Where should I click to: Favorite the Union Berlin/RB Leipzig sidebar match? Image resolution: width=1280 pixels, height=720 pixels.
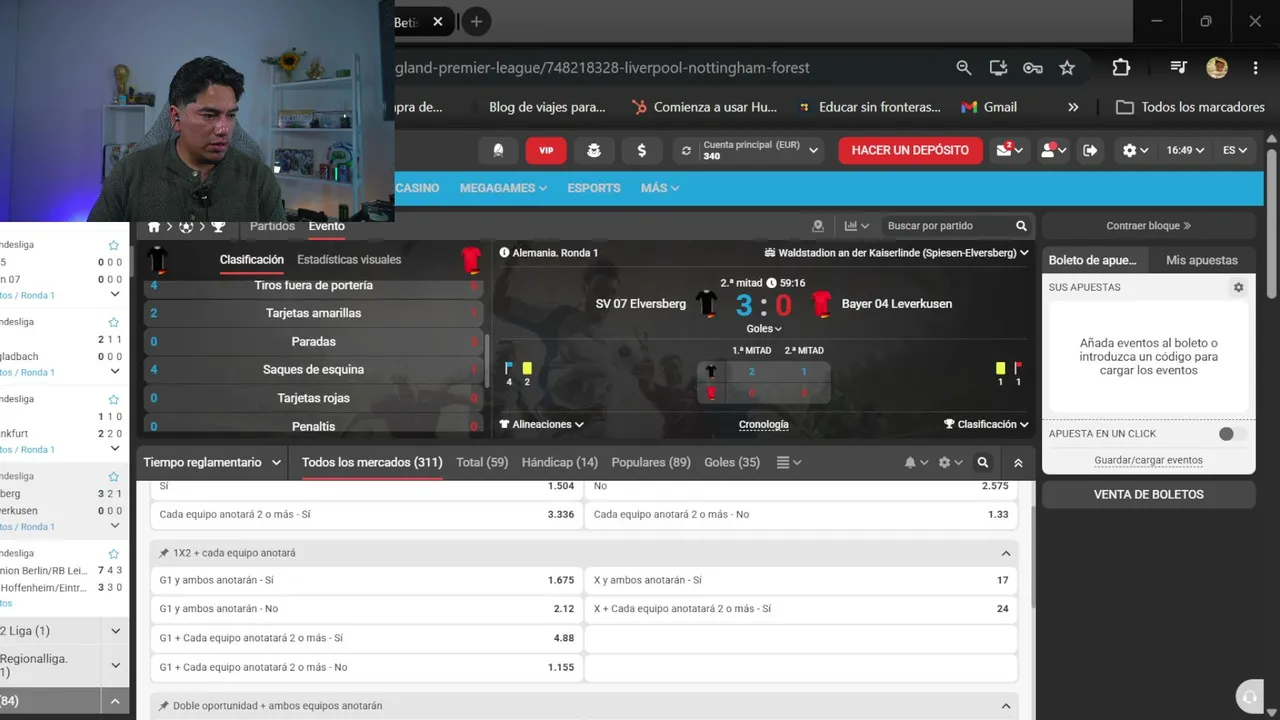point(114,554)
